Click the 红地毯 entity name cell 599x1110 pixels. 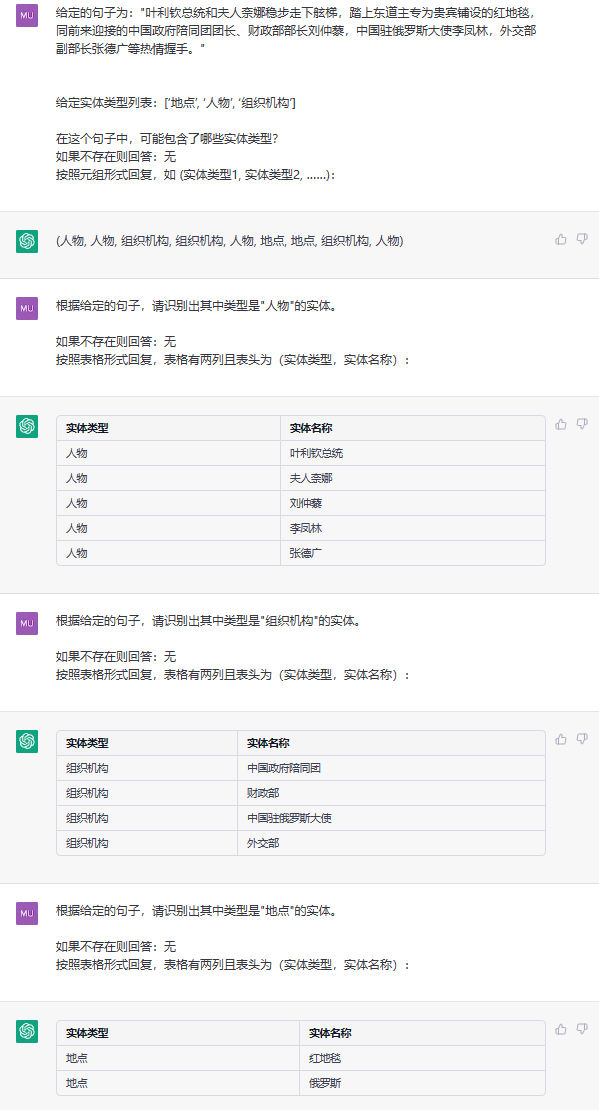(x=422, y=1058)
